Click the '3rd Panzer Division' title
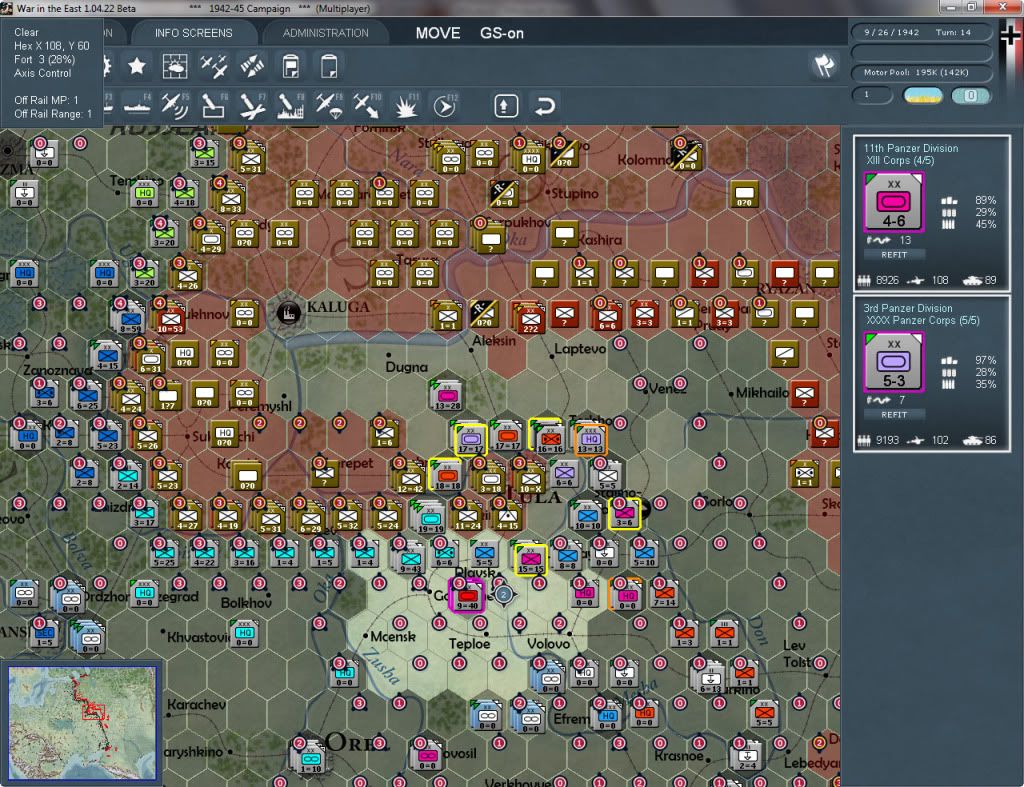 coord(907,308)
